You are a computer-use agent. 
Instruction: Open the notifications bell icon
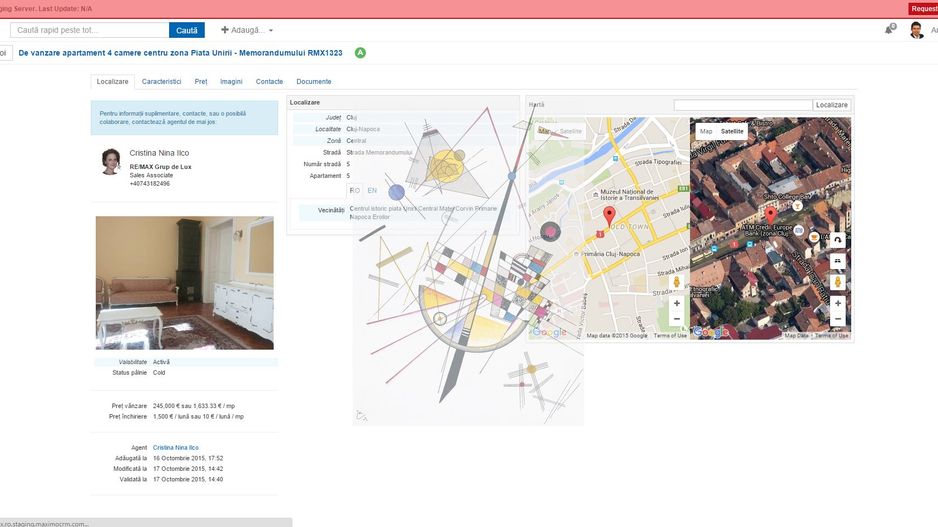[889, 30]
